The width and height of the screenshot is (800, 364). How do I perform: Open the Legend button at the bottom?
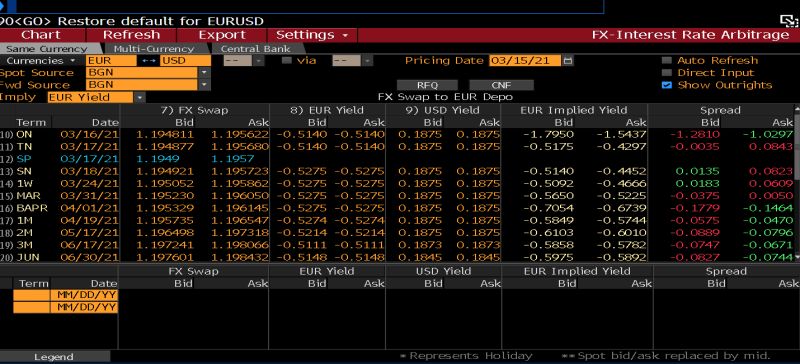pyautogui.click(x=54, y=357)
